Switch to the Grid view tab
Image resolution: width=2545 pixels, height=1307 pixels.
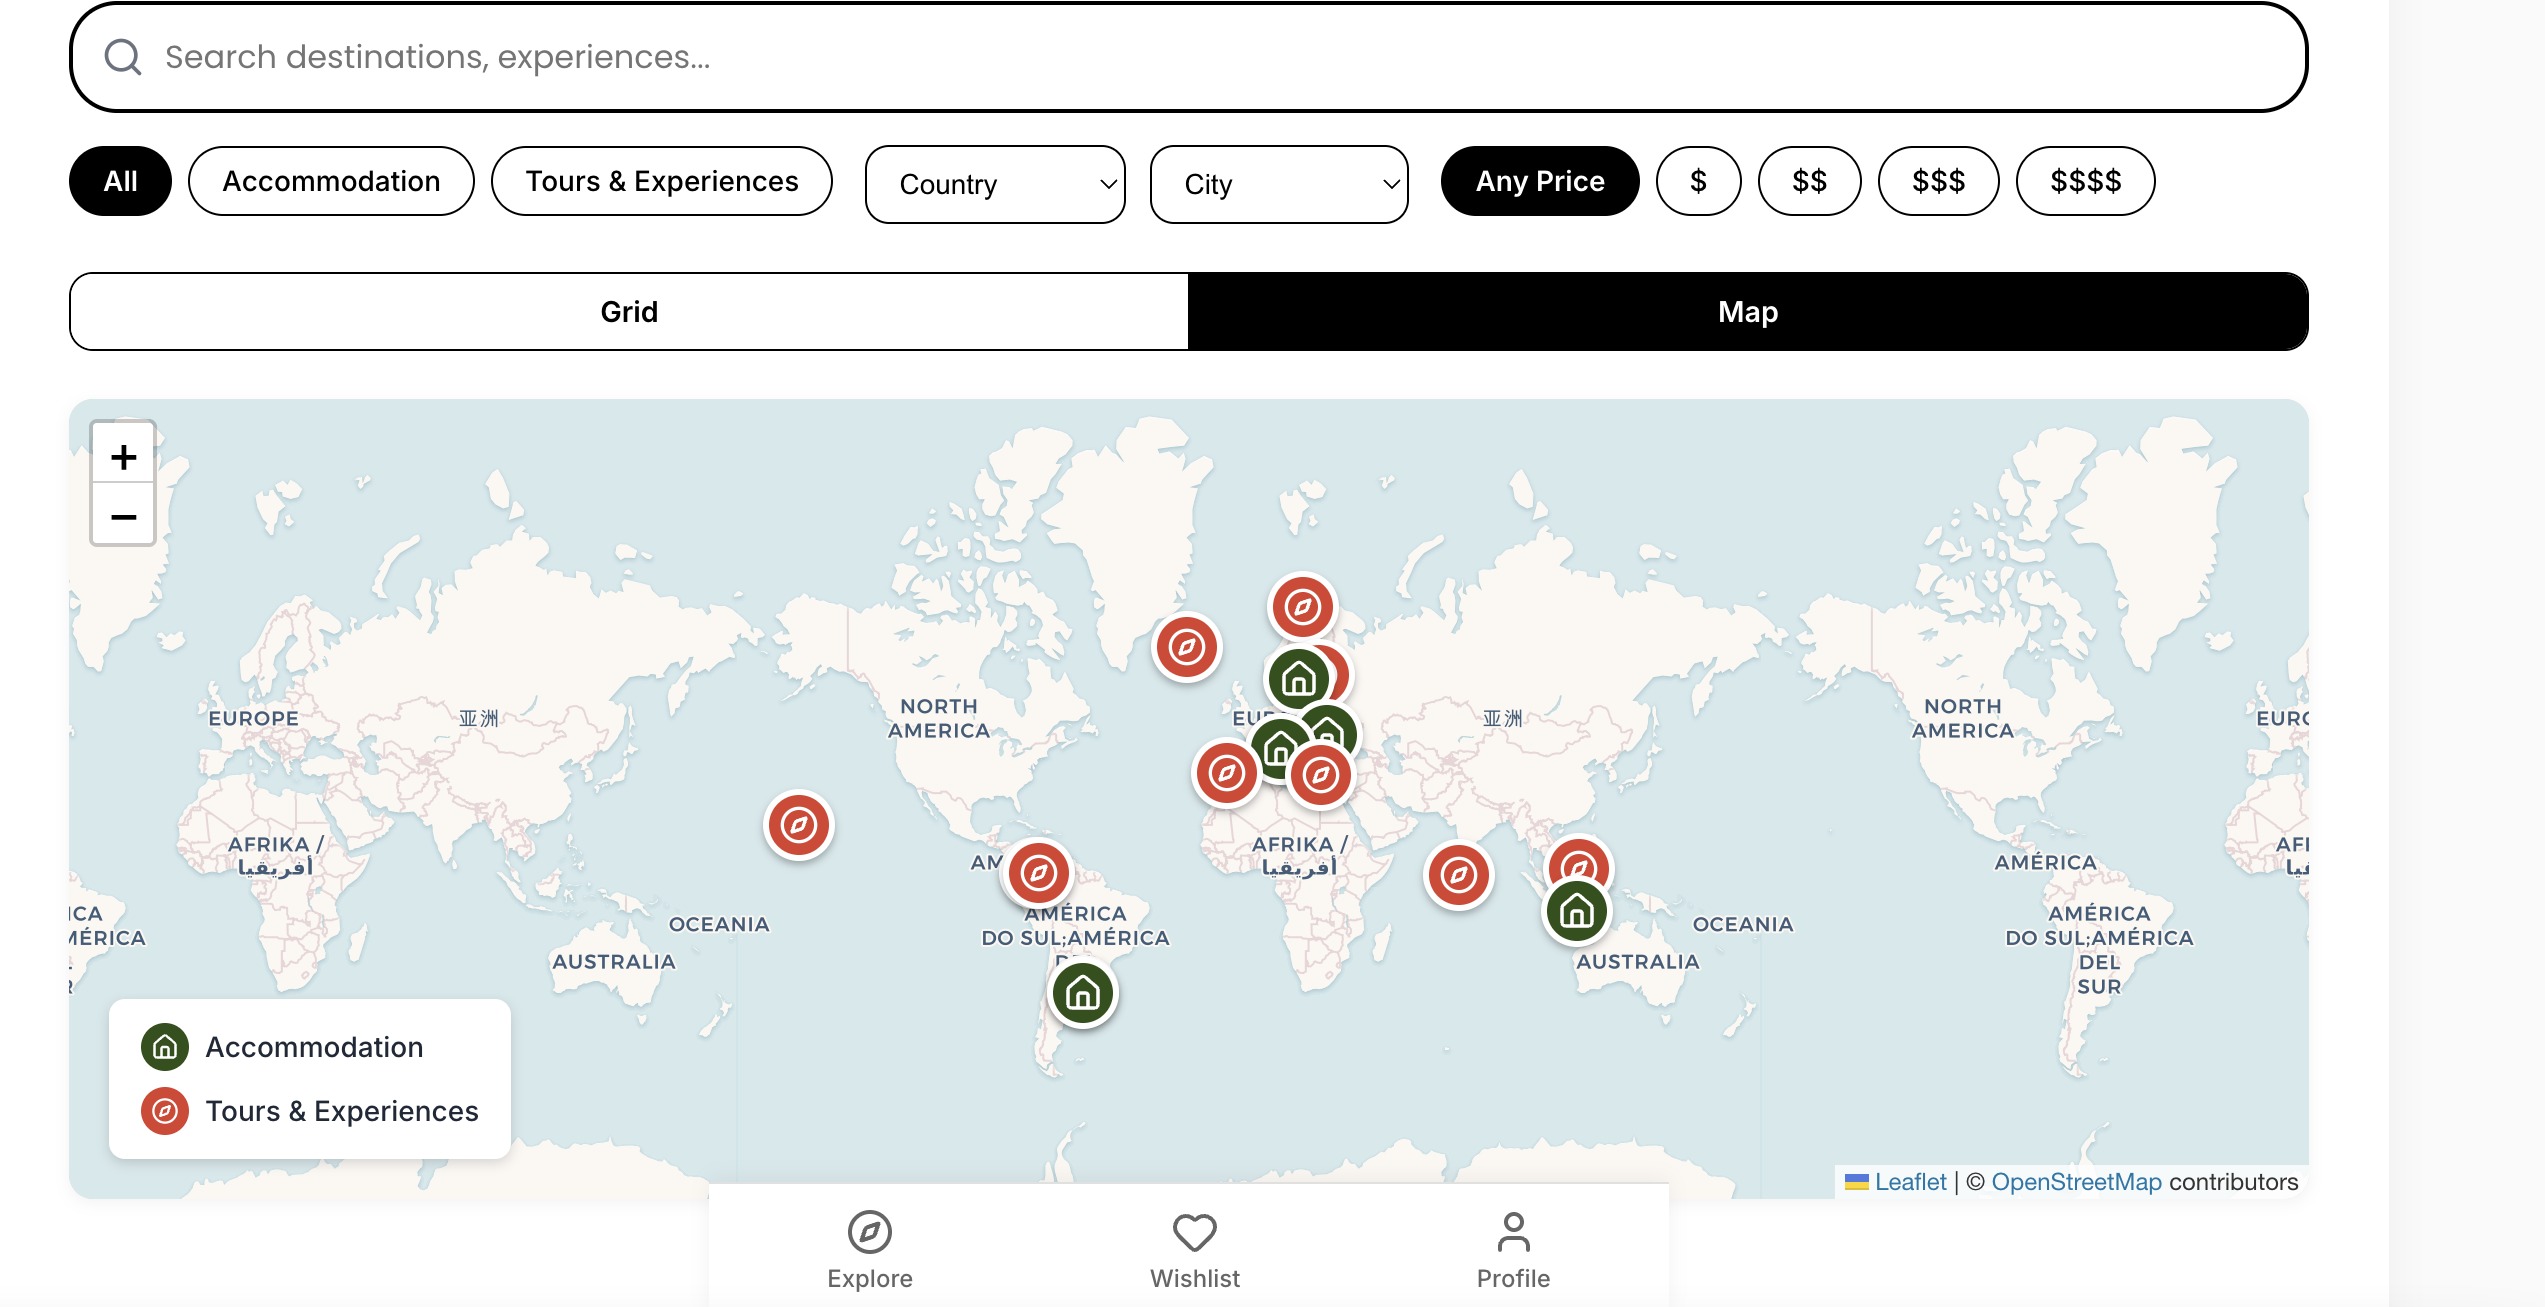629,312
